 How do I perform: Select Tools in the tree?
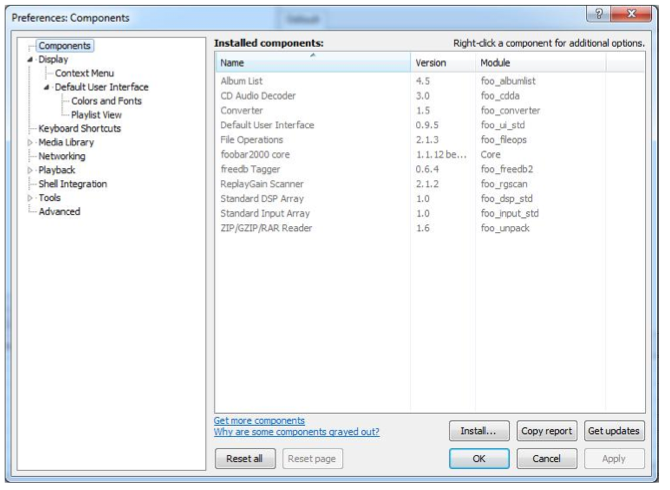point(50,198)
